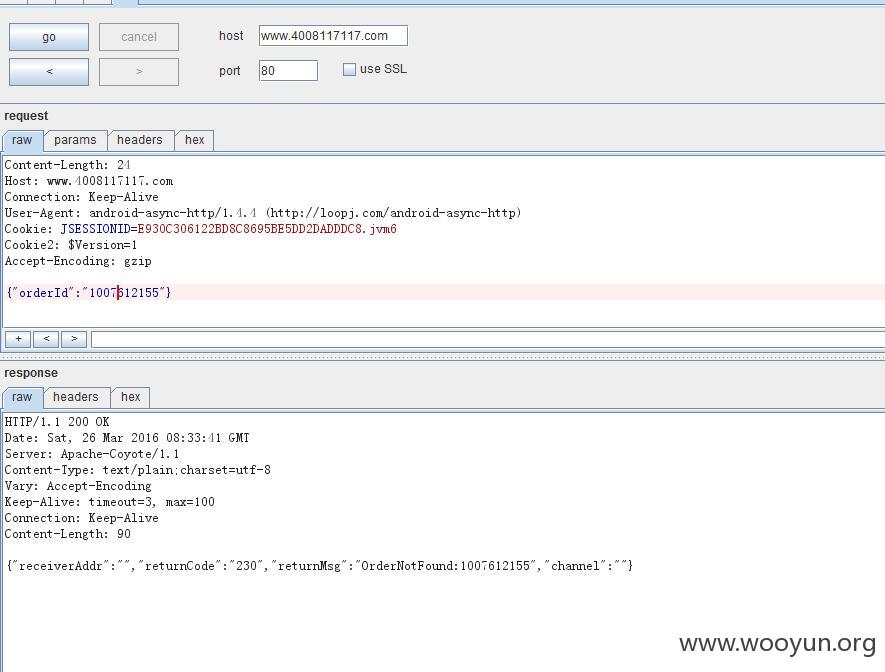
Task: Click the User-Agent android-async-http line
Action: (262, 213)
